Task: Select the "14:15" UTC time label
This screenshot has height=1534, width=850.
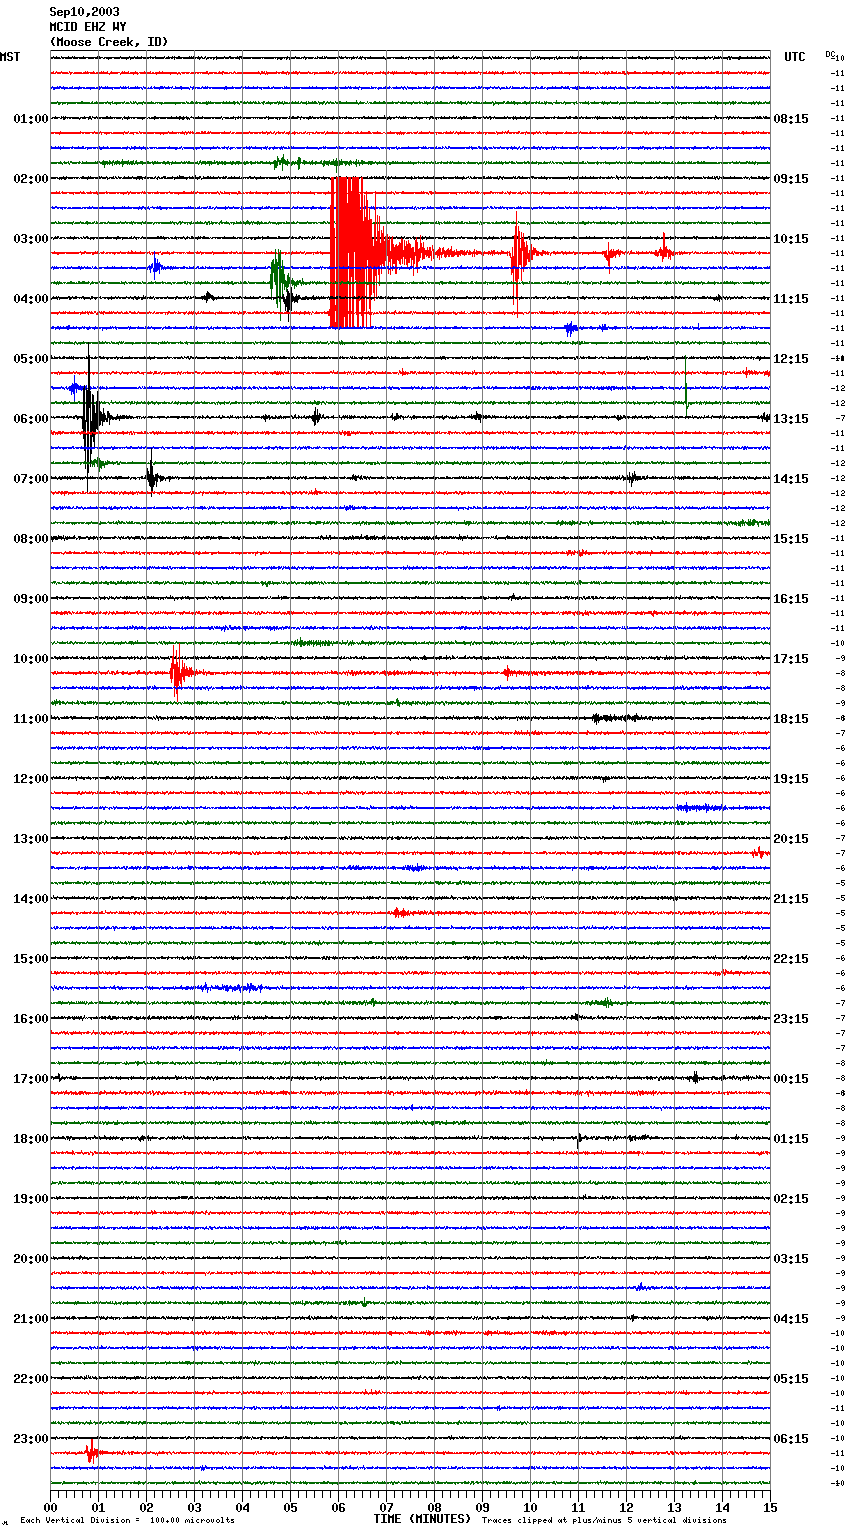Action: point(791,479)
